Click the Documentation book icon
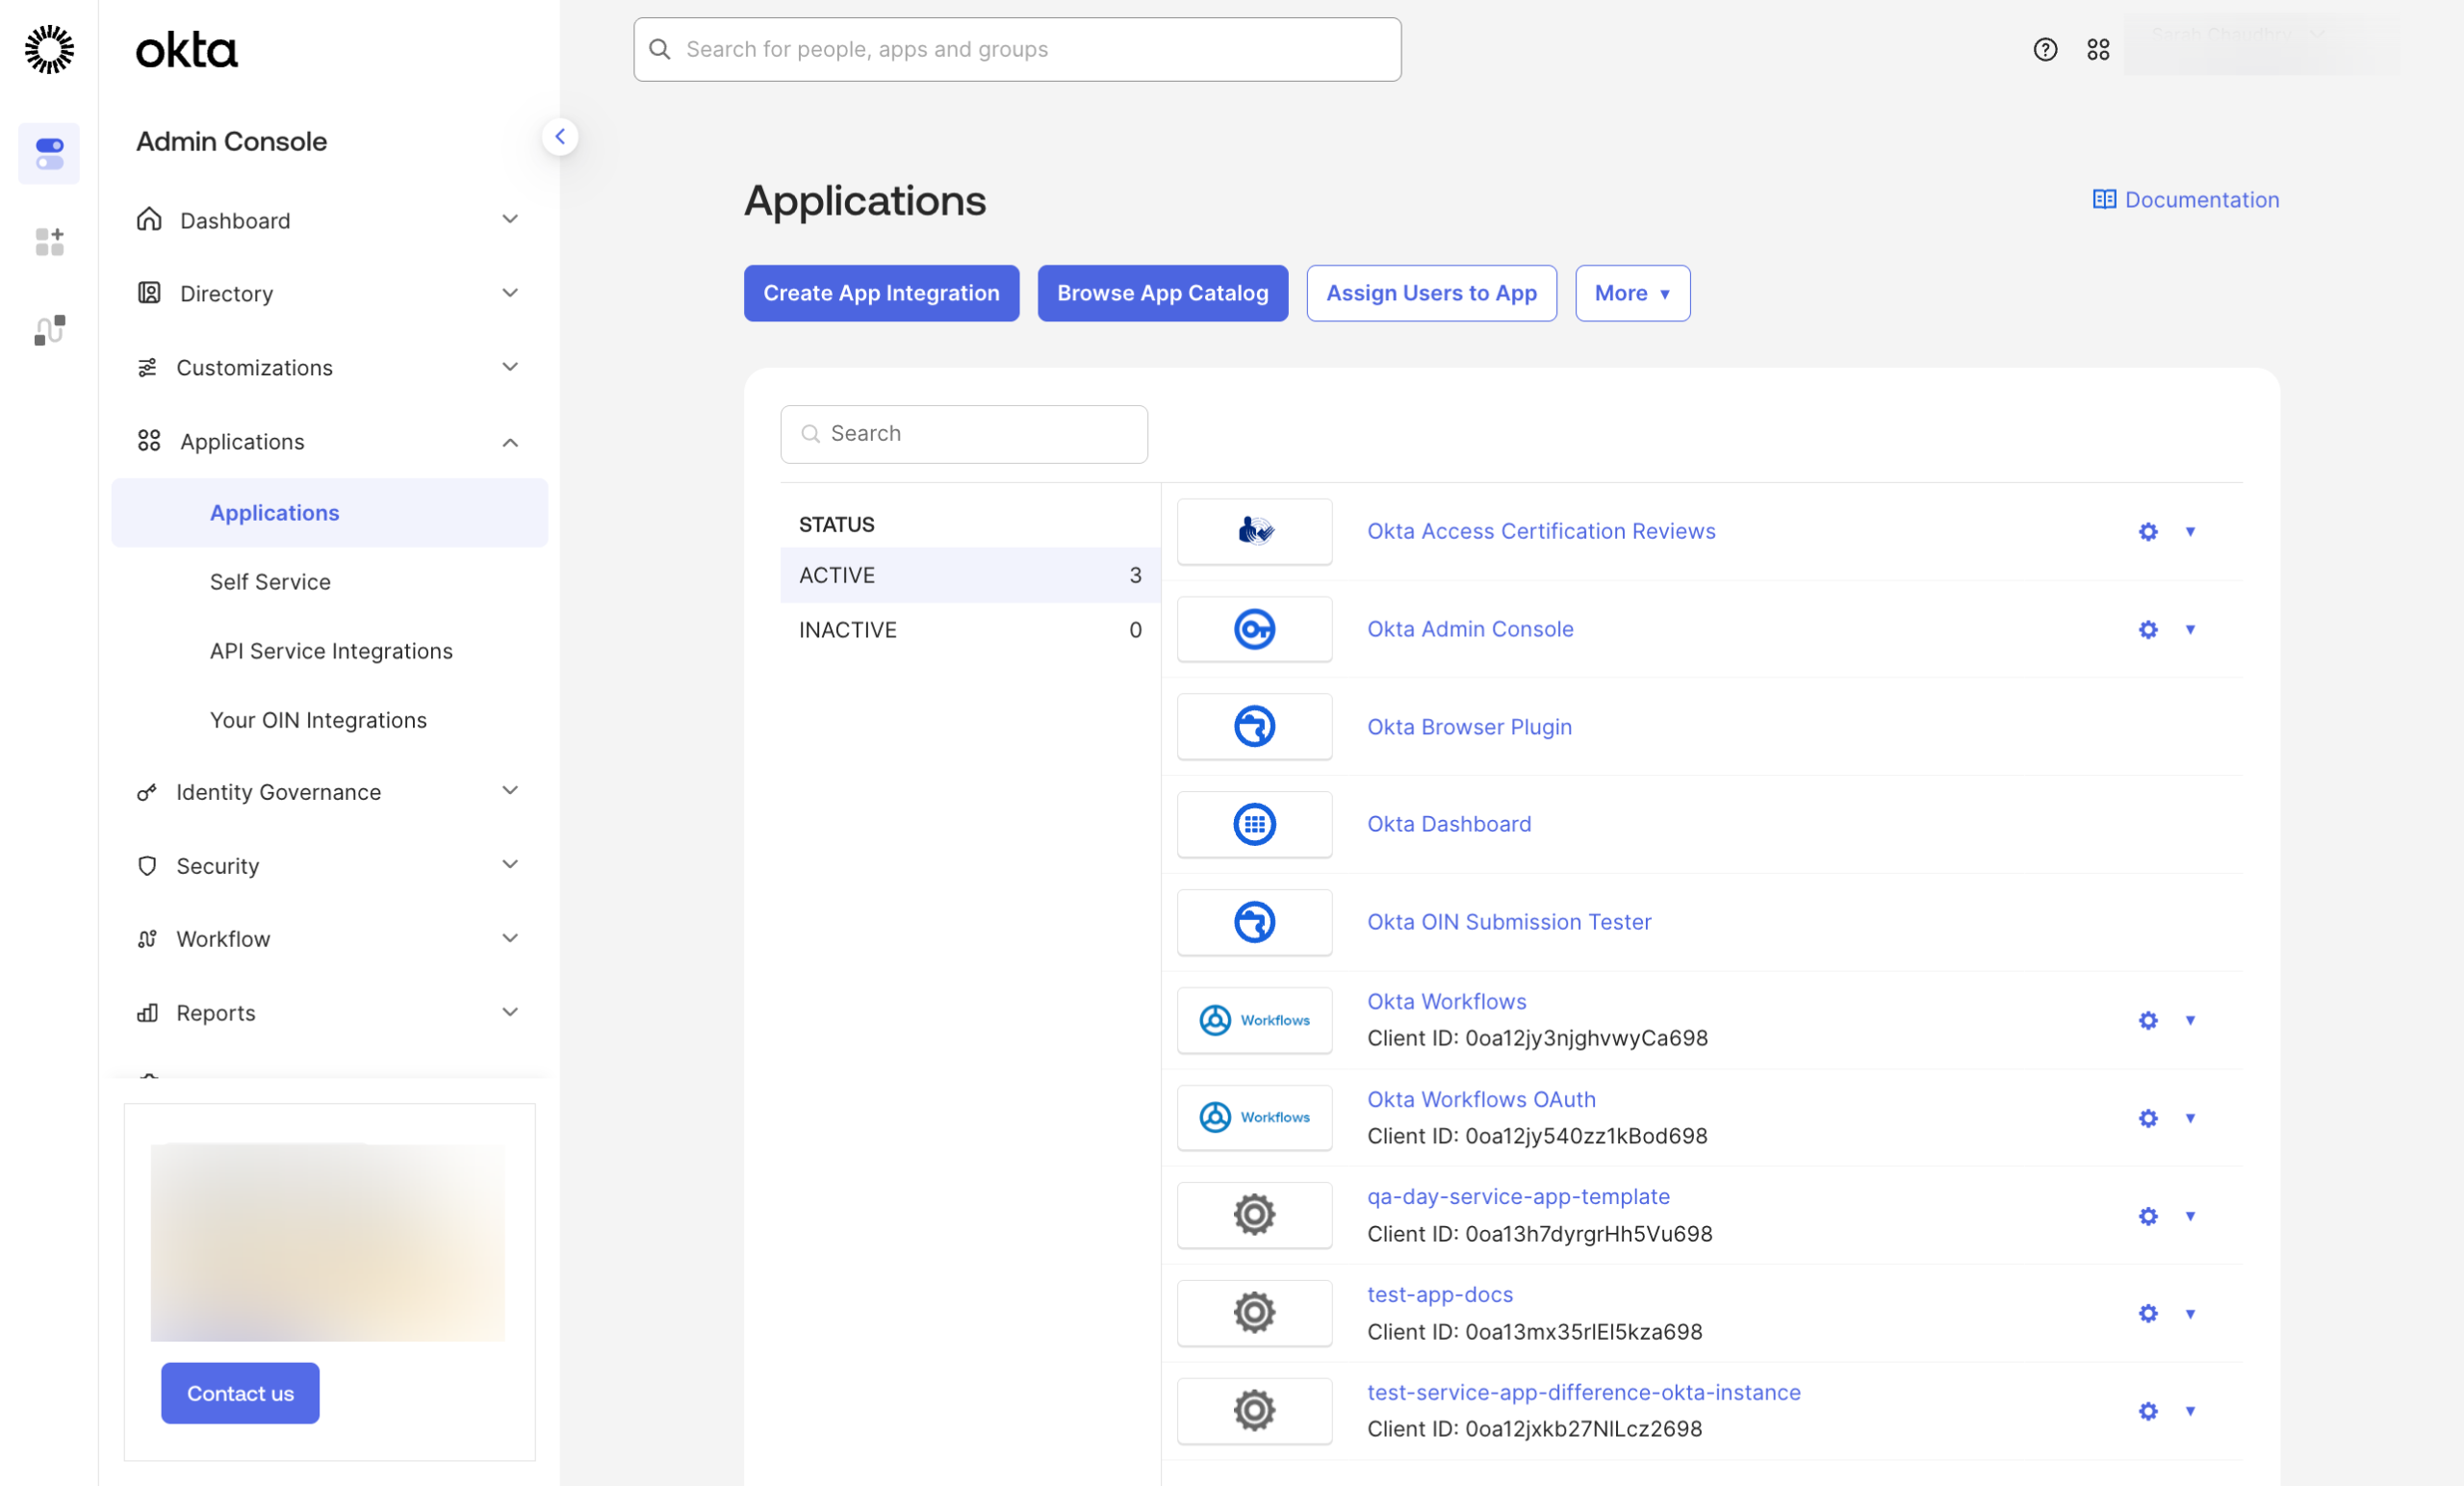Viewport: 2464px width, 1486px height. tap(2103, 199)
